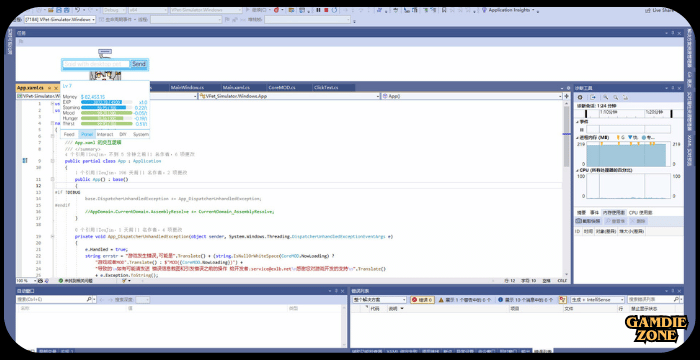Restart debugging with the circular arrow icon
Viewport: 700px width, 360px height.
(x=334, y=10)
